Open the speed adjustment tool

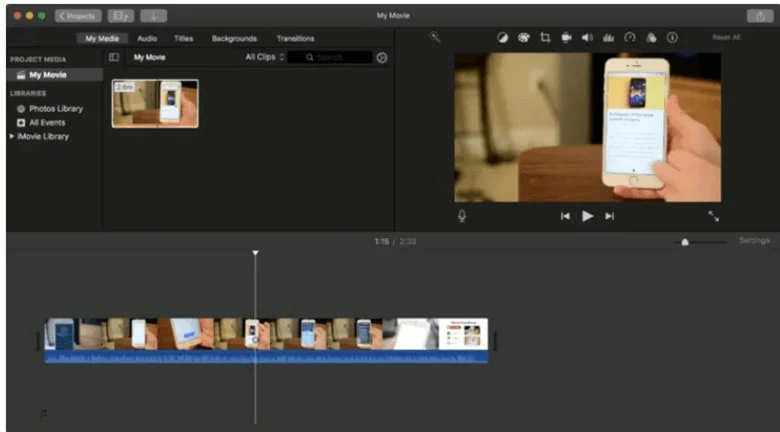(630, 38)
